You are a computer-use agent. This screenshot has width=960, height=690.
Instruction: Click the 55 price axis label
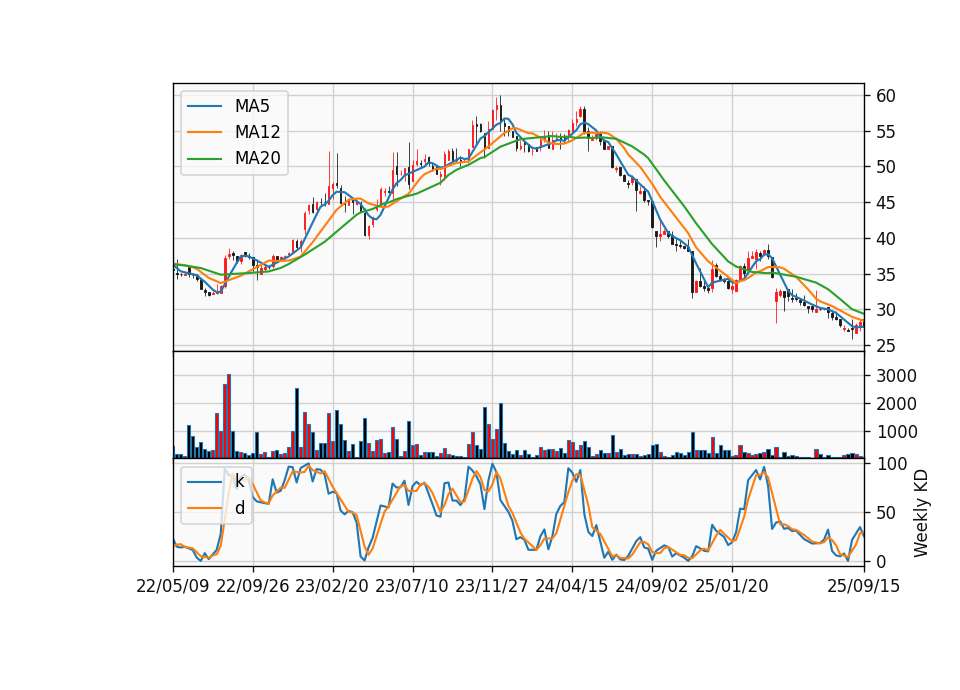[x=885, y=132]
